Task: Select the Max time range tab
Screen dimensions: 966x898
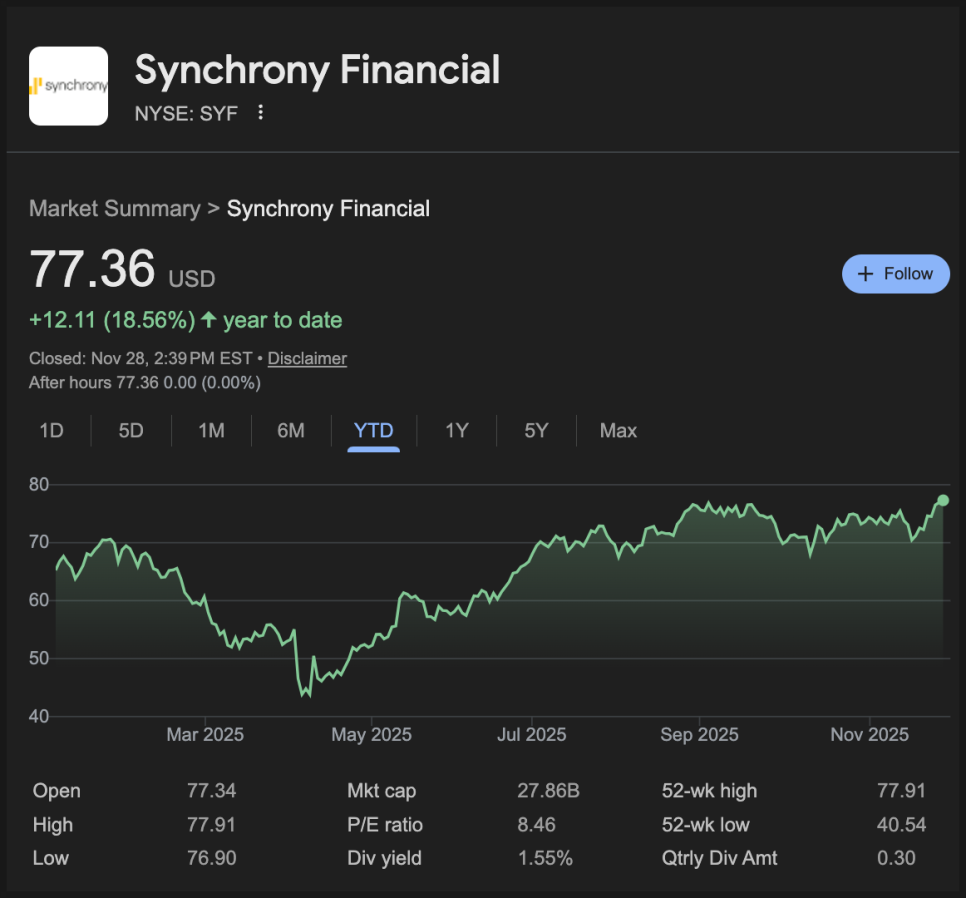Action: point(618,431)
